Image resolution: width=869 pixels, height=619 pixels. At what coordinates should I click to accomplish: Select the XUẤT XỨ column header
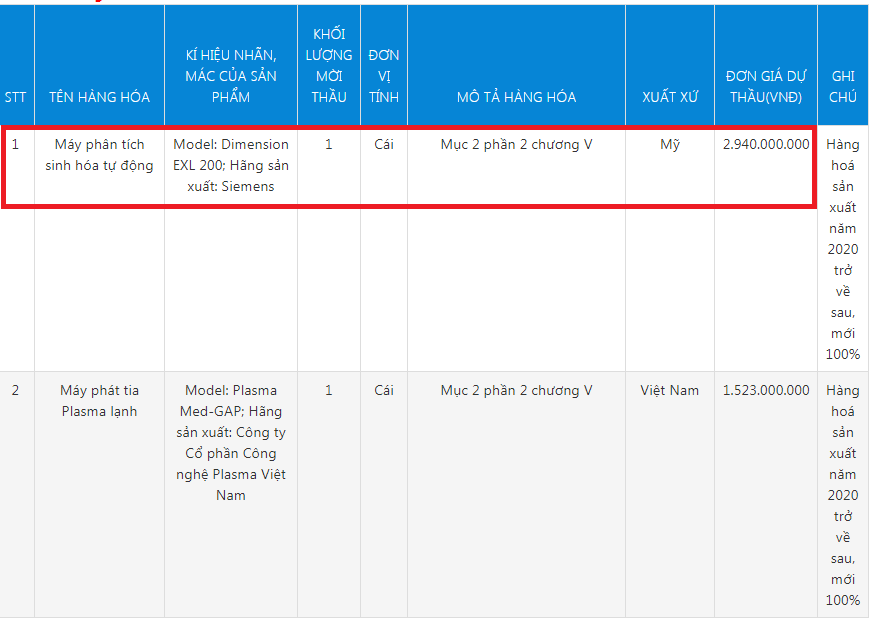pos(670,97)
